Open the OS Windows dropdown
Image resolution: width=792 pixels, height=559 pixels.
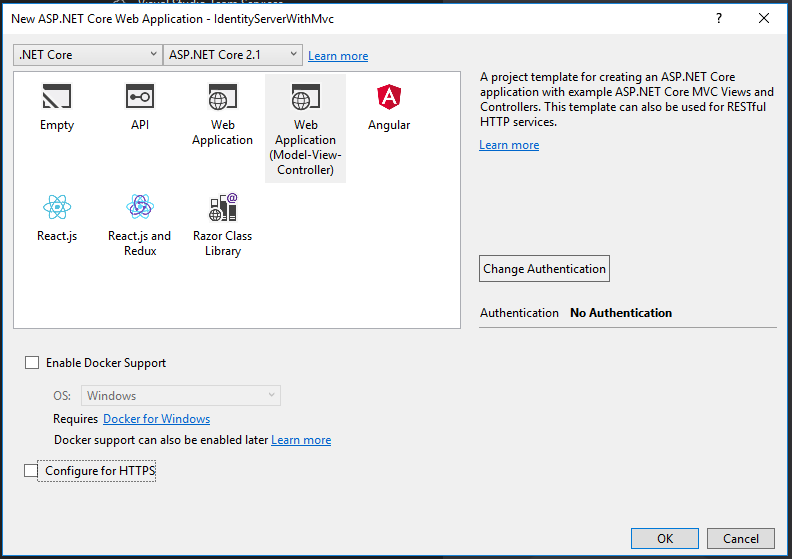[x=181, y=395]
